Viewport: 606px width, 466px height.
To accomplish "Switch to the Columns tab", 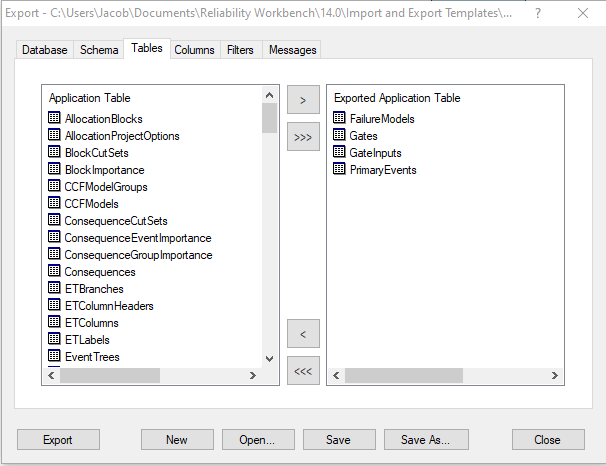I will point(194,50).
